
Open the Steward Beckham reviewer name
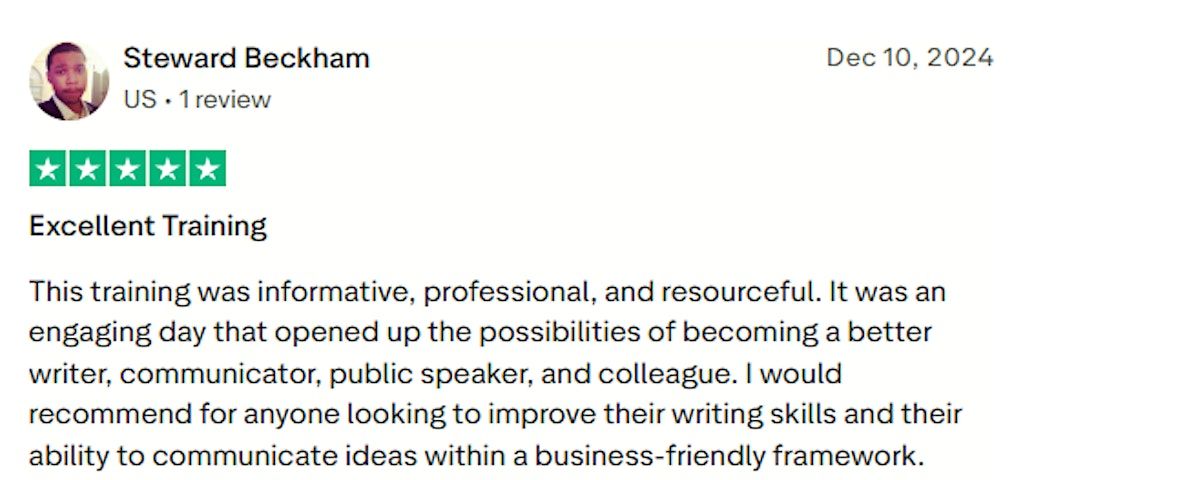[246, 58]
